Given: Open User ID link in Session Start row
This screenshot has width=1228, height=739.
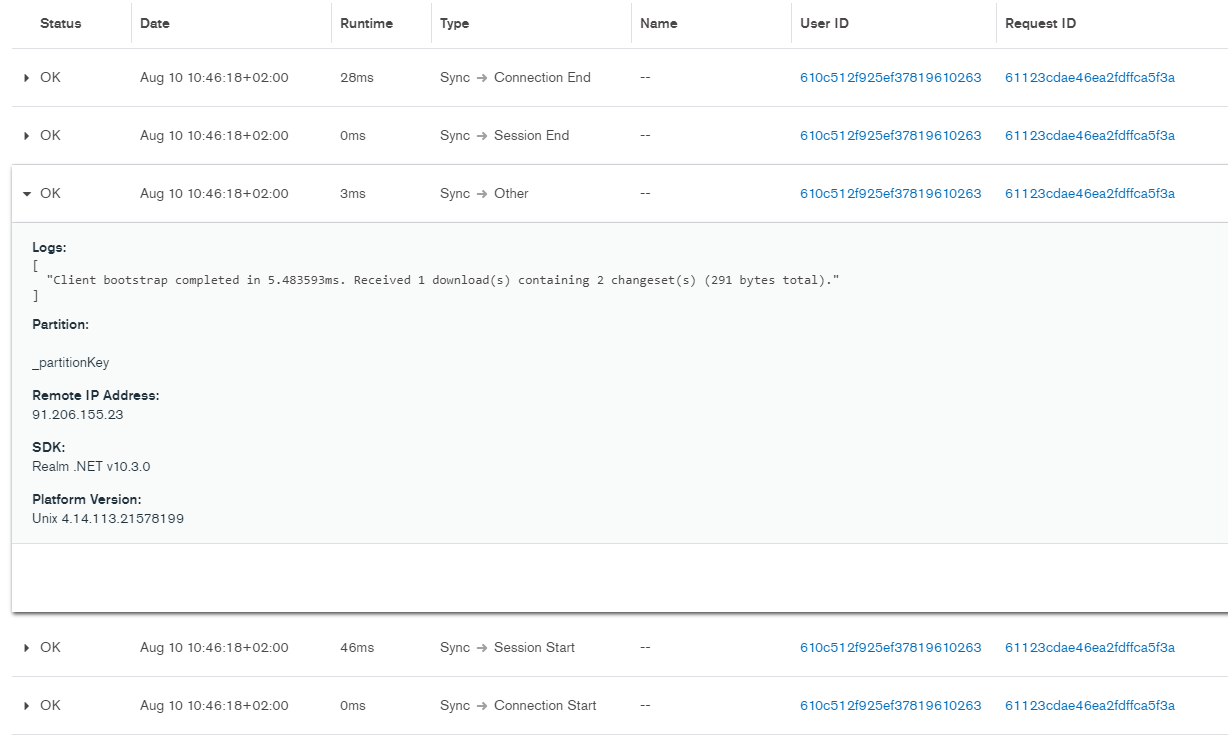Looking at the screenshot, I should 890,648.
